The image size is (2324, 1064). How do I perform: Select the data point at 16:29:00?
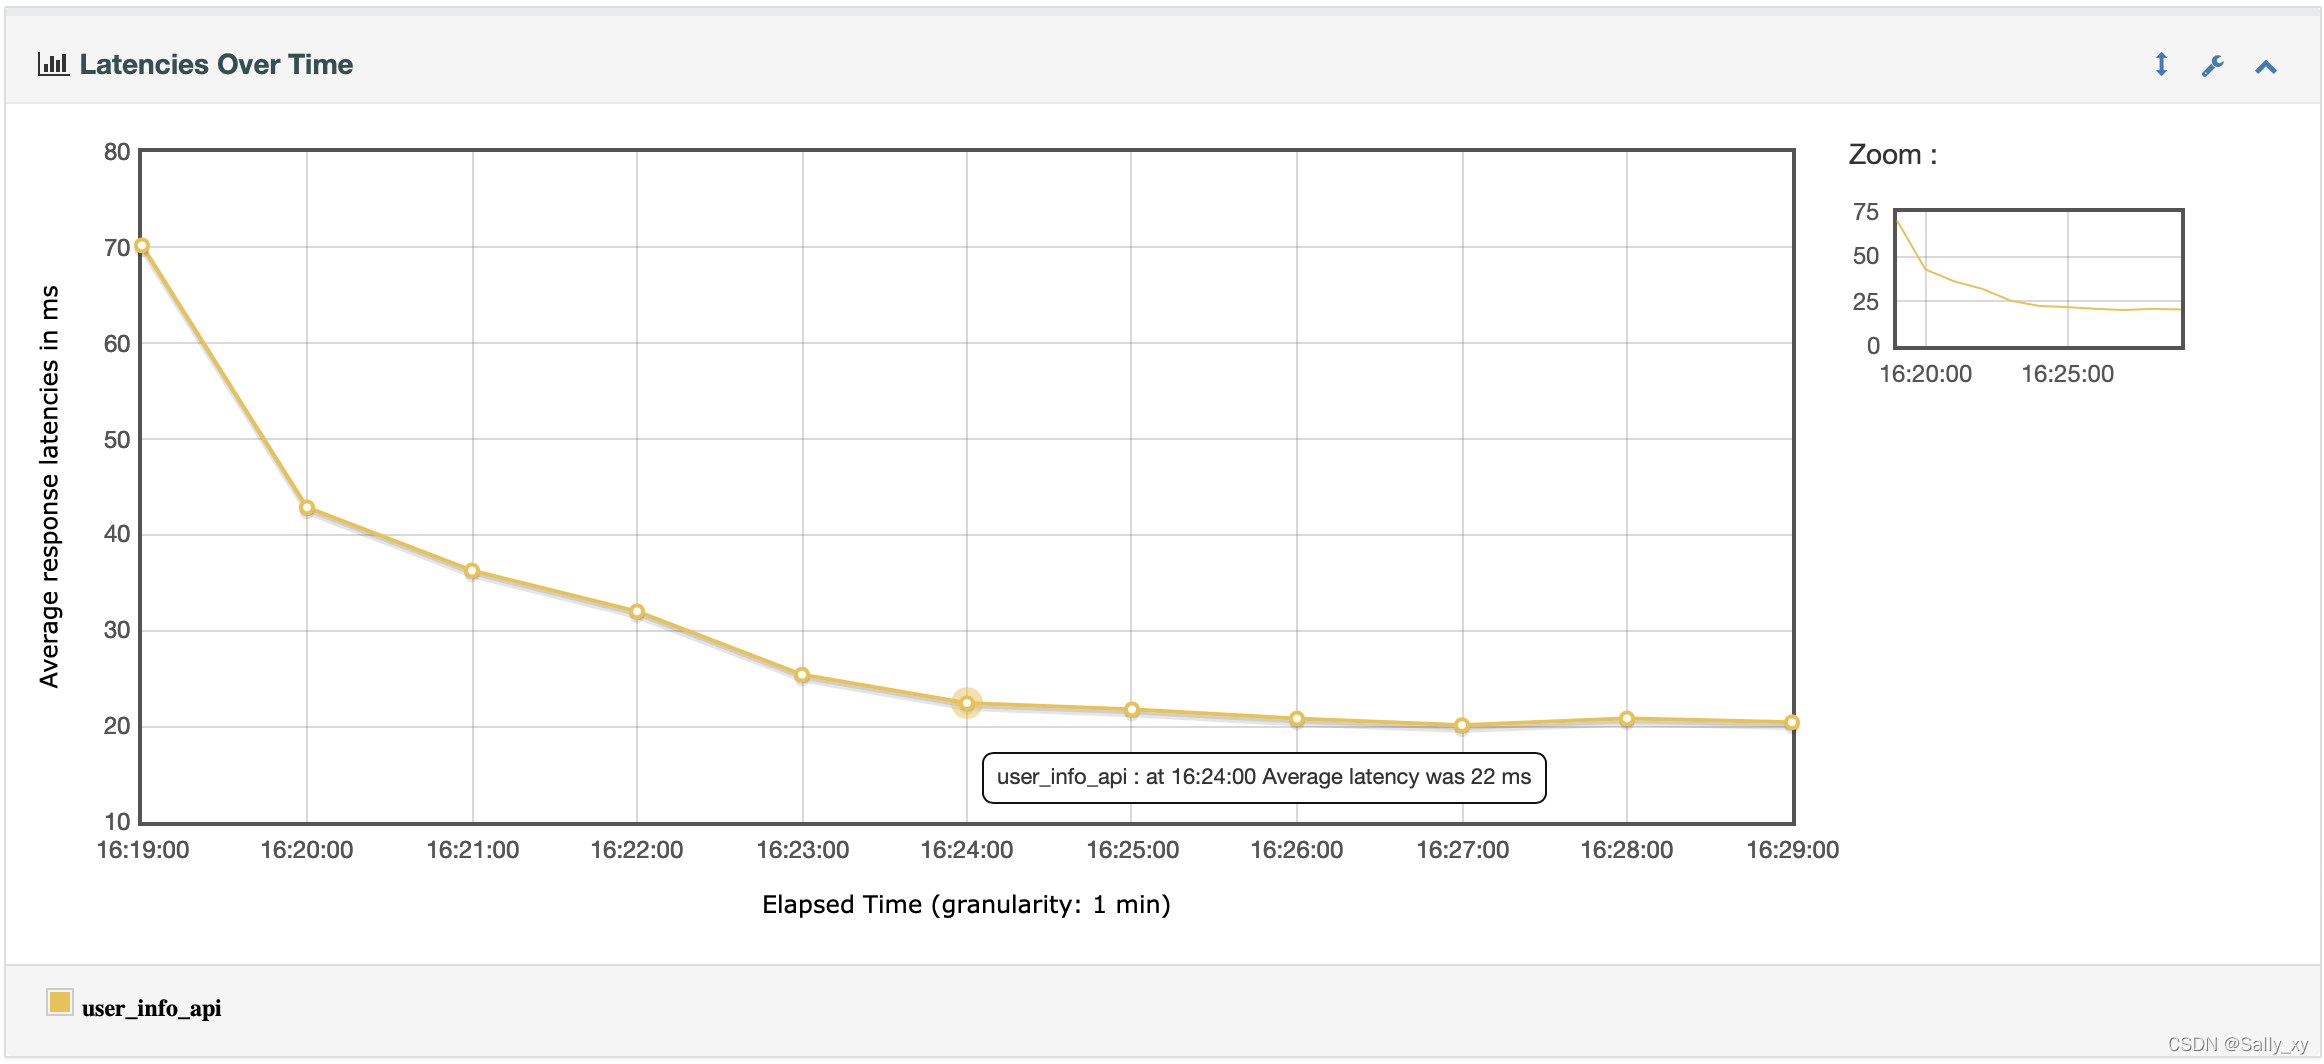(1792, 723)
